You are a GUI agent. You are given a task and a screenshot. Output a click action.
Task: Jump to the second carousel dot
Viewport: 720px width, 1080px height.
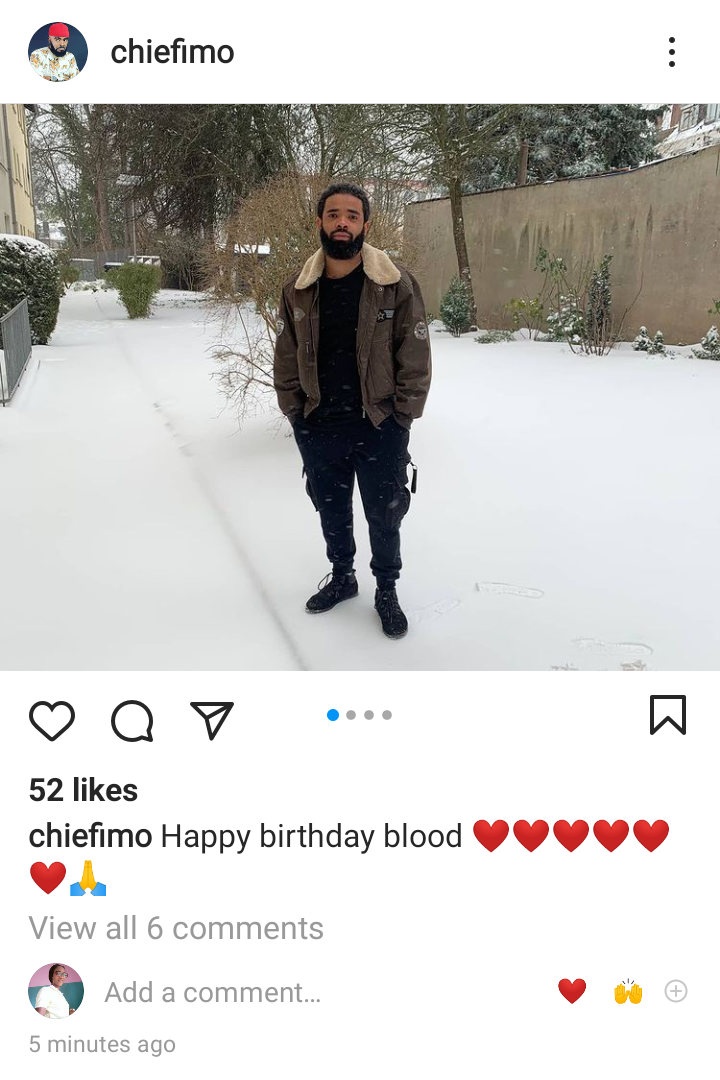click(x=351, y=715)
